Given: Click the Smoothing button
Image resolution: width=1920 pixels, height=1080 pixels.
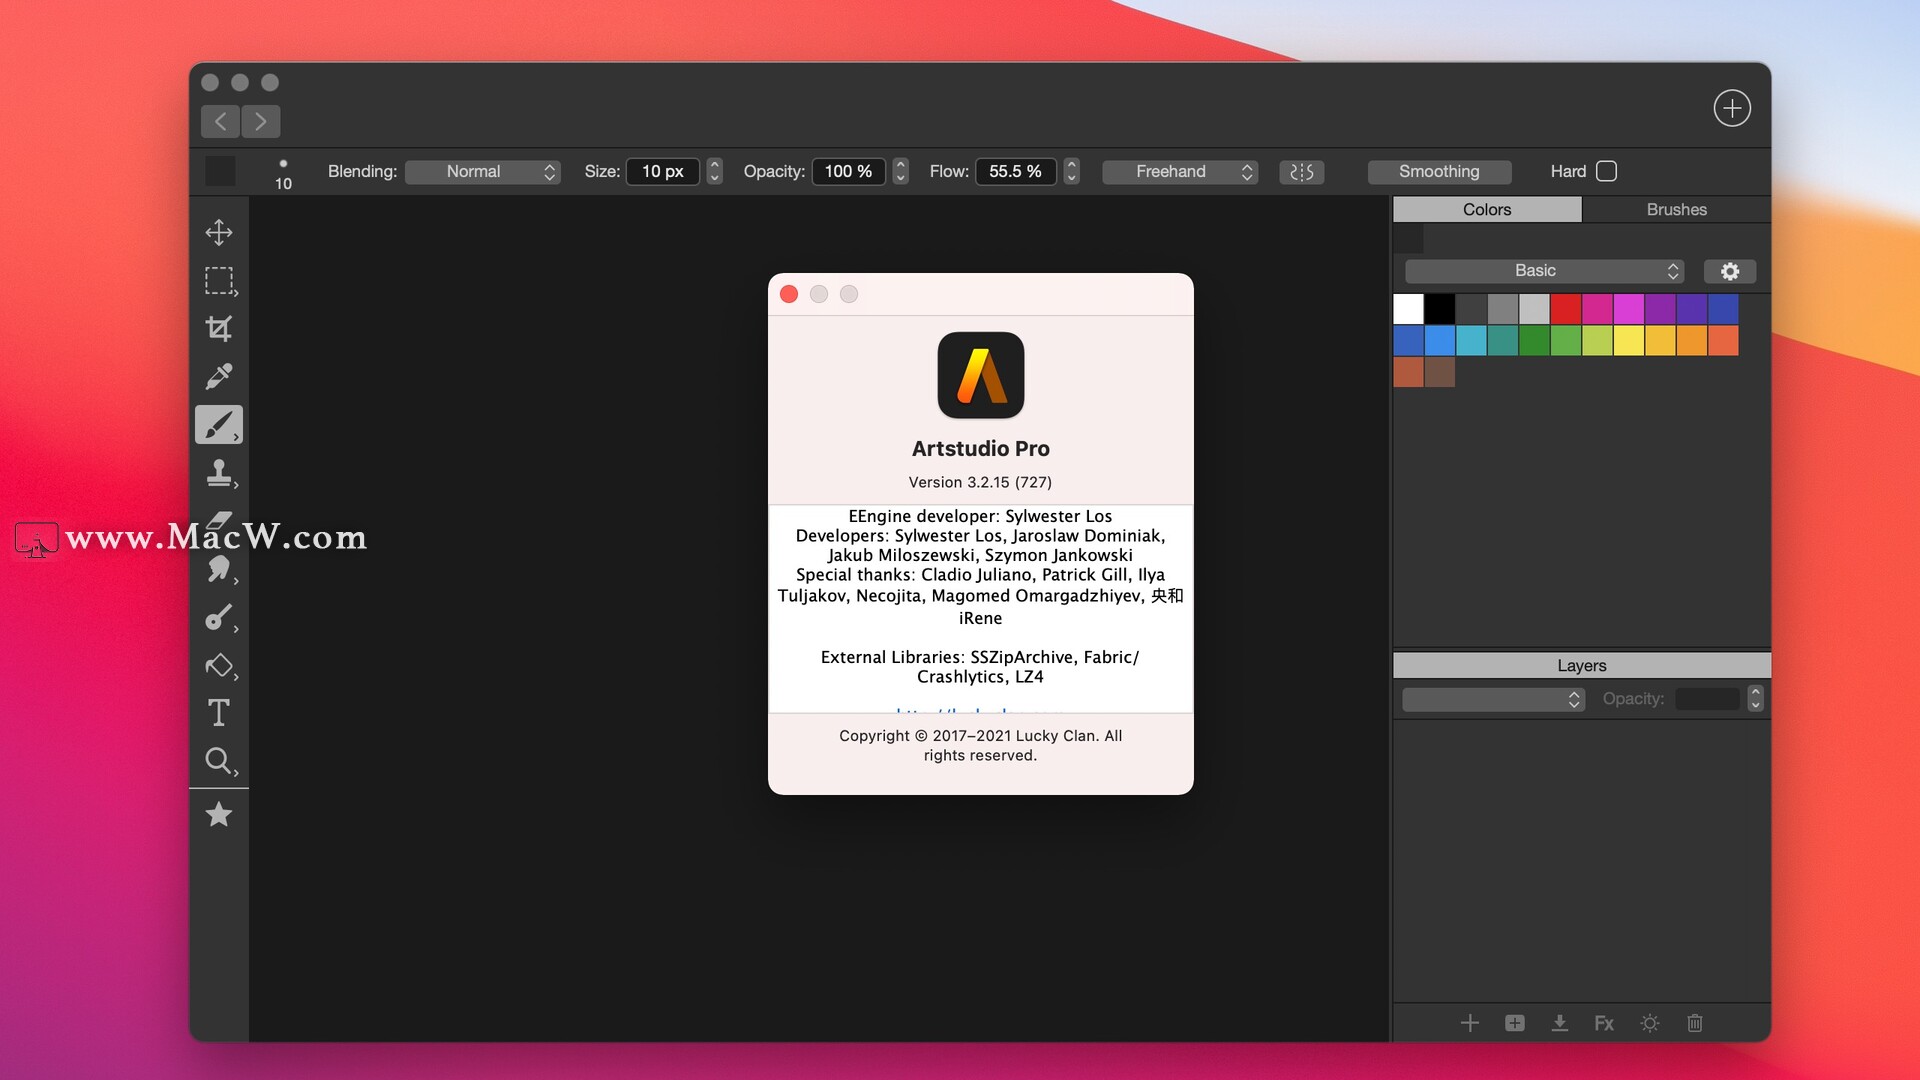Looking at the screenshot, I should 1439,172.
